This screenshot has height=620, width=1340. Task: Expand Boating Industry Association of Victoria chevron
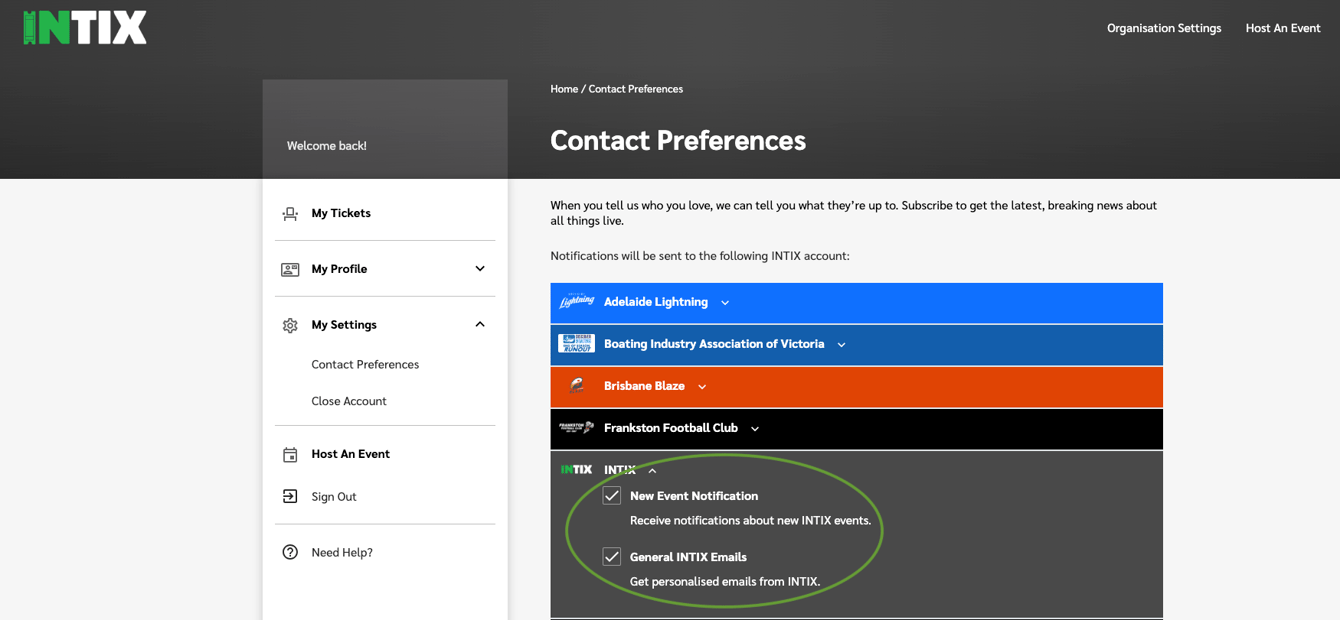coord(841,345)
